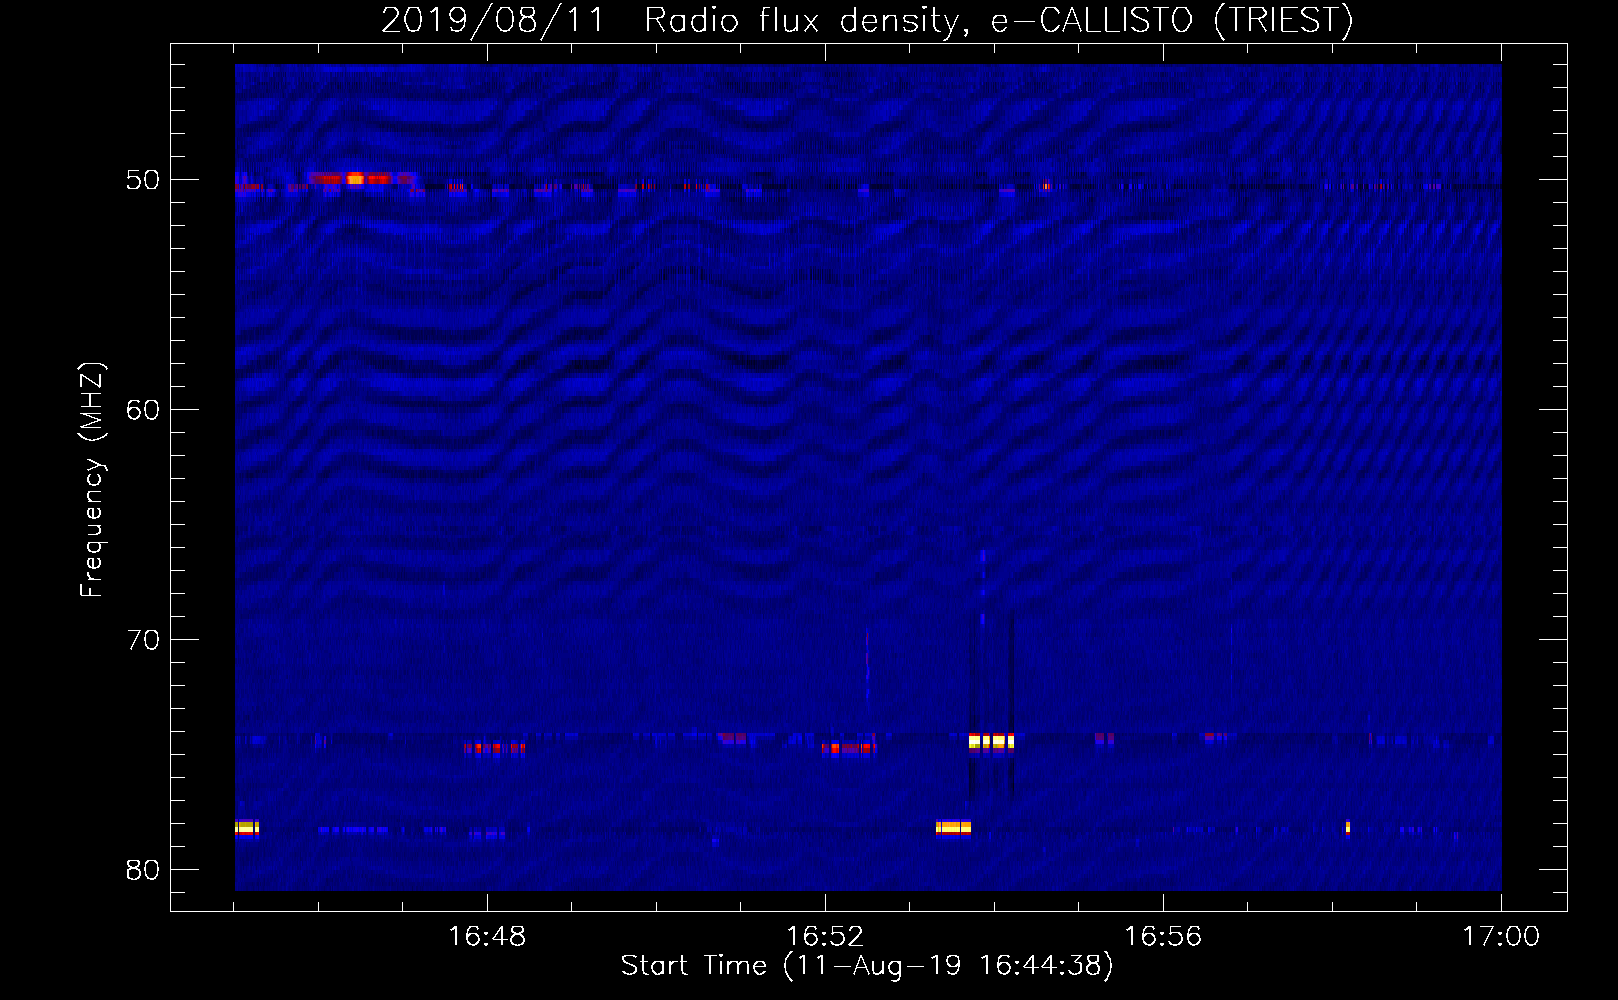
Task: Click the small bright spot at 78 MHz near 16:58
Action: (x=1348, y=827)
